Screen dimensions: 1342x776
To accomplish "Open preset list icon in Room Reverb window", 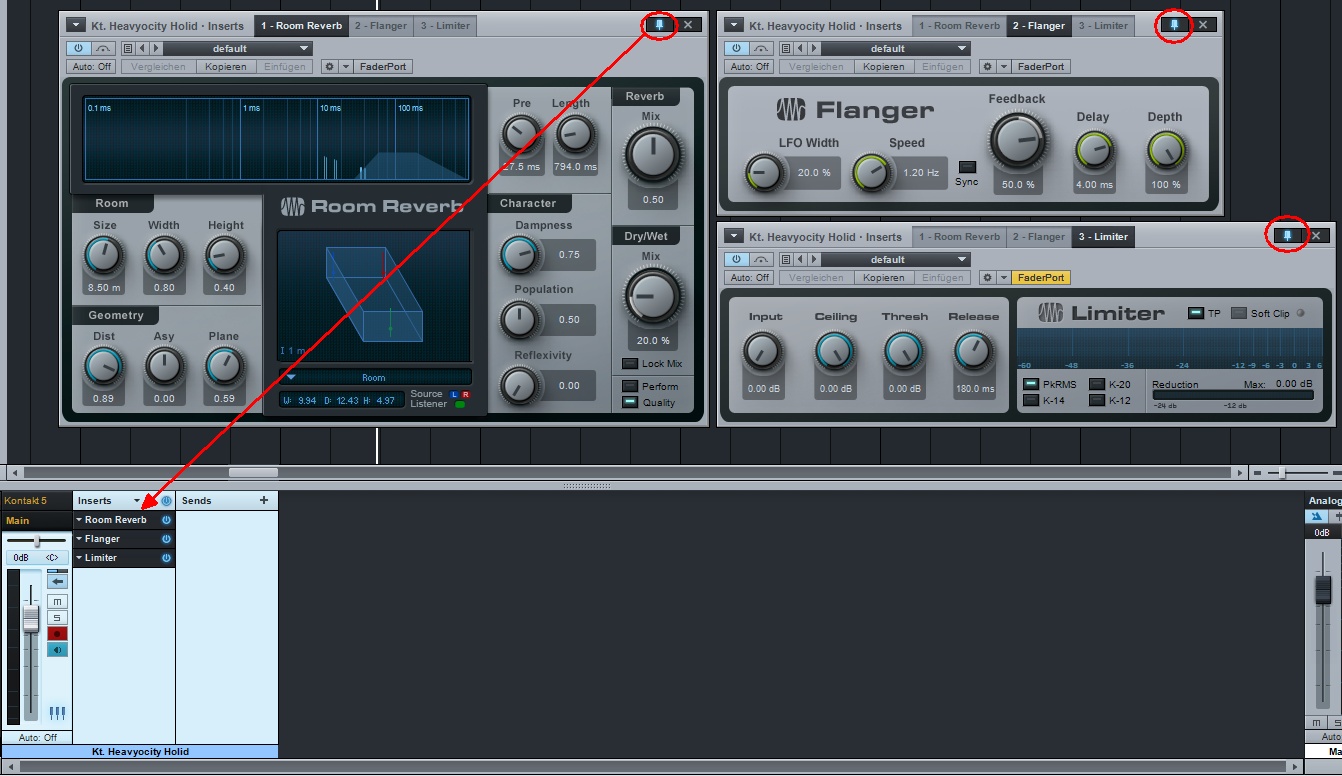I will pos(128,48).
